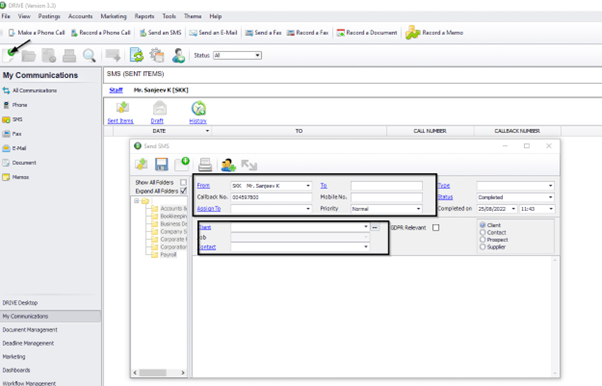Select the Contact radio button
Image resolution: width=602 pixels, height=386 pixels.
tap(483, 232)
